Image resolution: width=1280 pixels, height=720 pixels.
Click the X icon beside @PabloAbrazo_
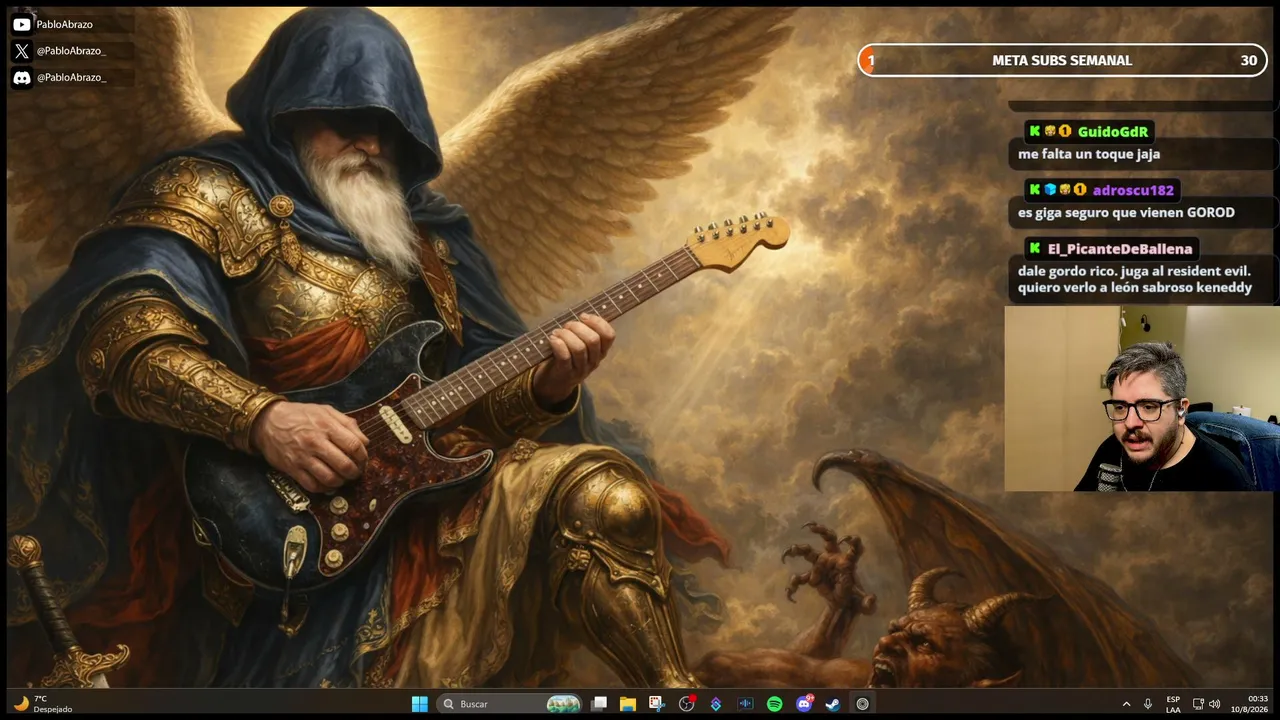click(21, 51)
